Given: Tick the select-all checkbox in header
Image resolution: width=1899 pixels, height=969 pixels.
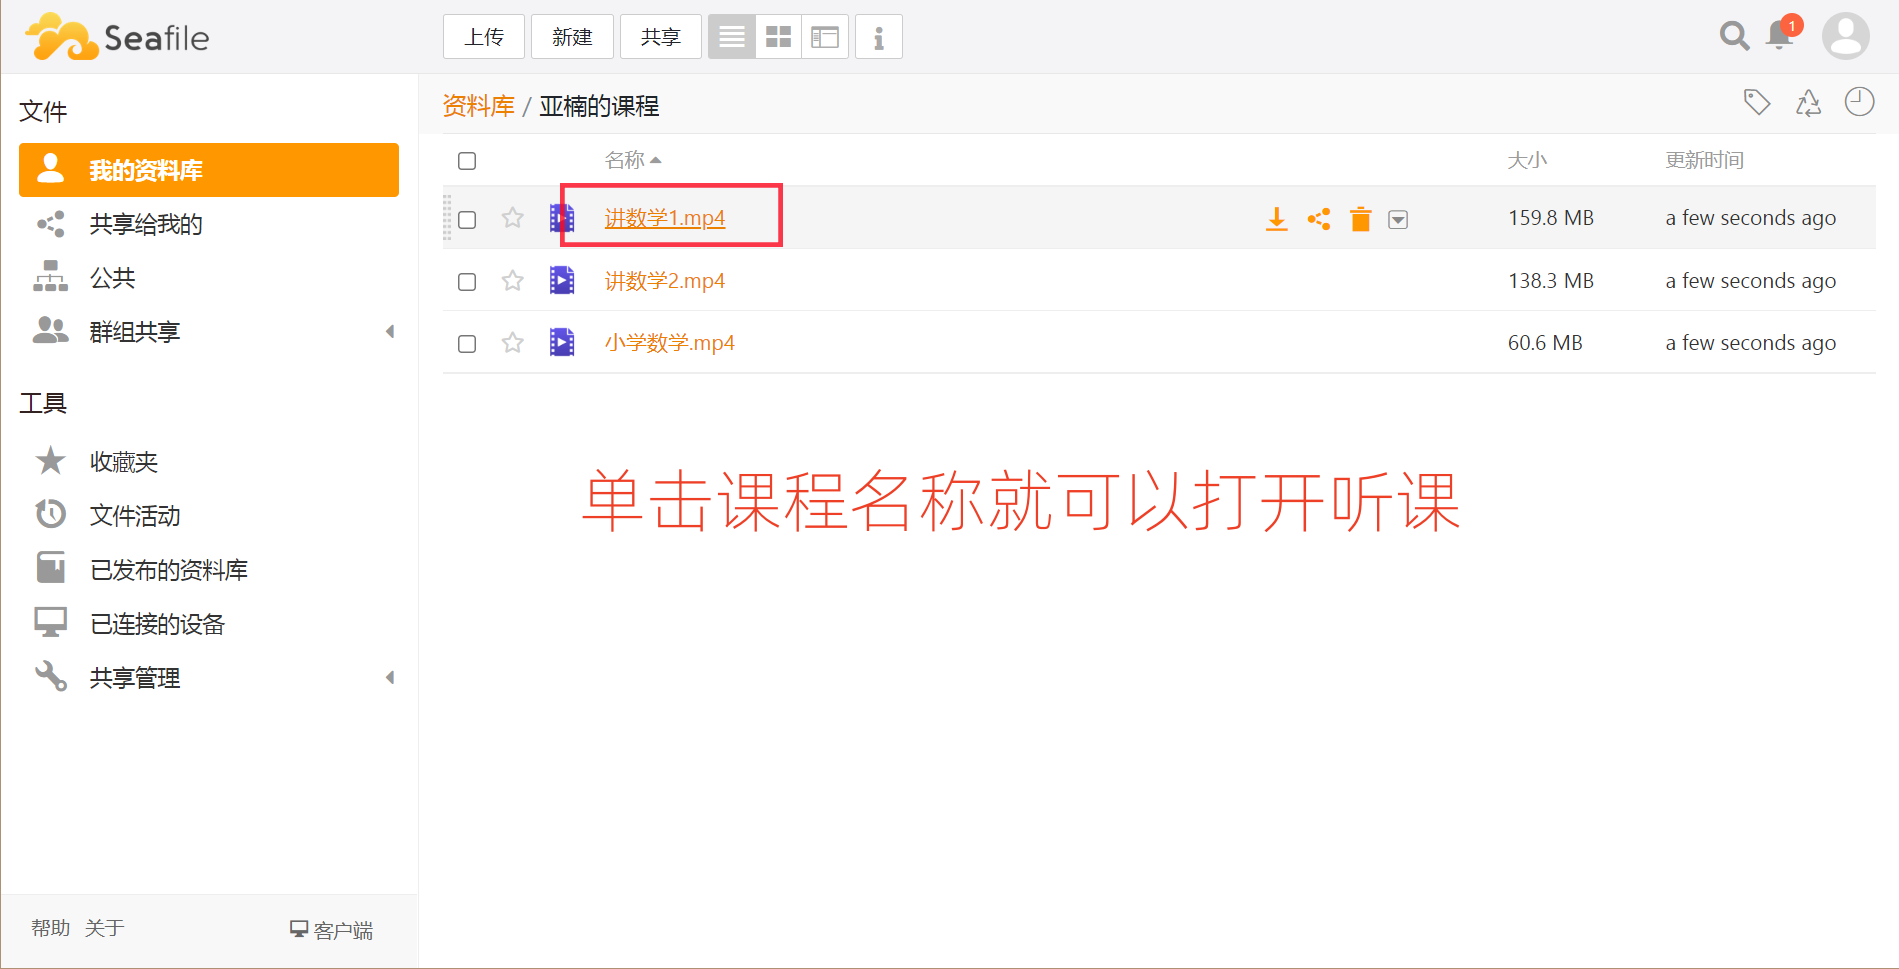Looking at the screenshot, I should pyautogui.click(x=467, y=161).
